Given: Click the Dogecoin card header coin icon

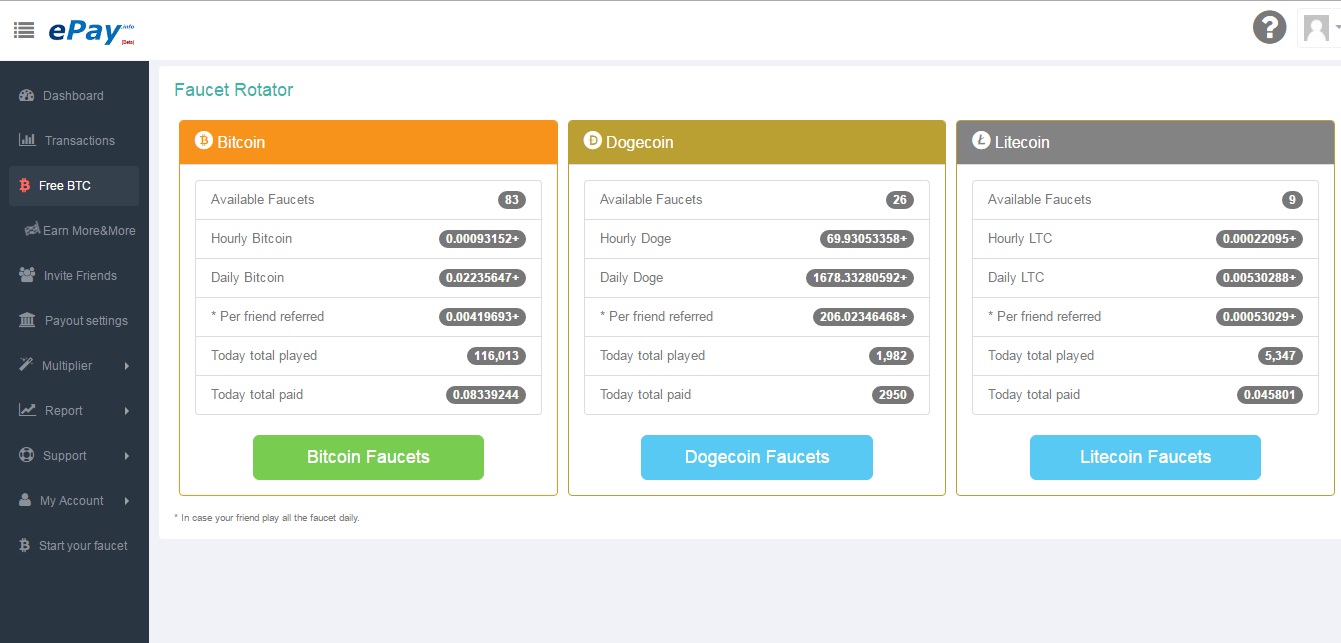Looking at the screenshot, I should pos(593,141).
